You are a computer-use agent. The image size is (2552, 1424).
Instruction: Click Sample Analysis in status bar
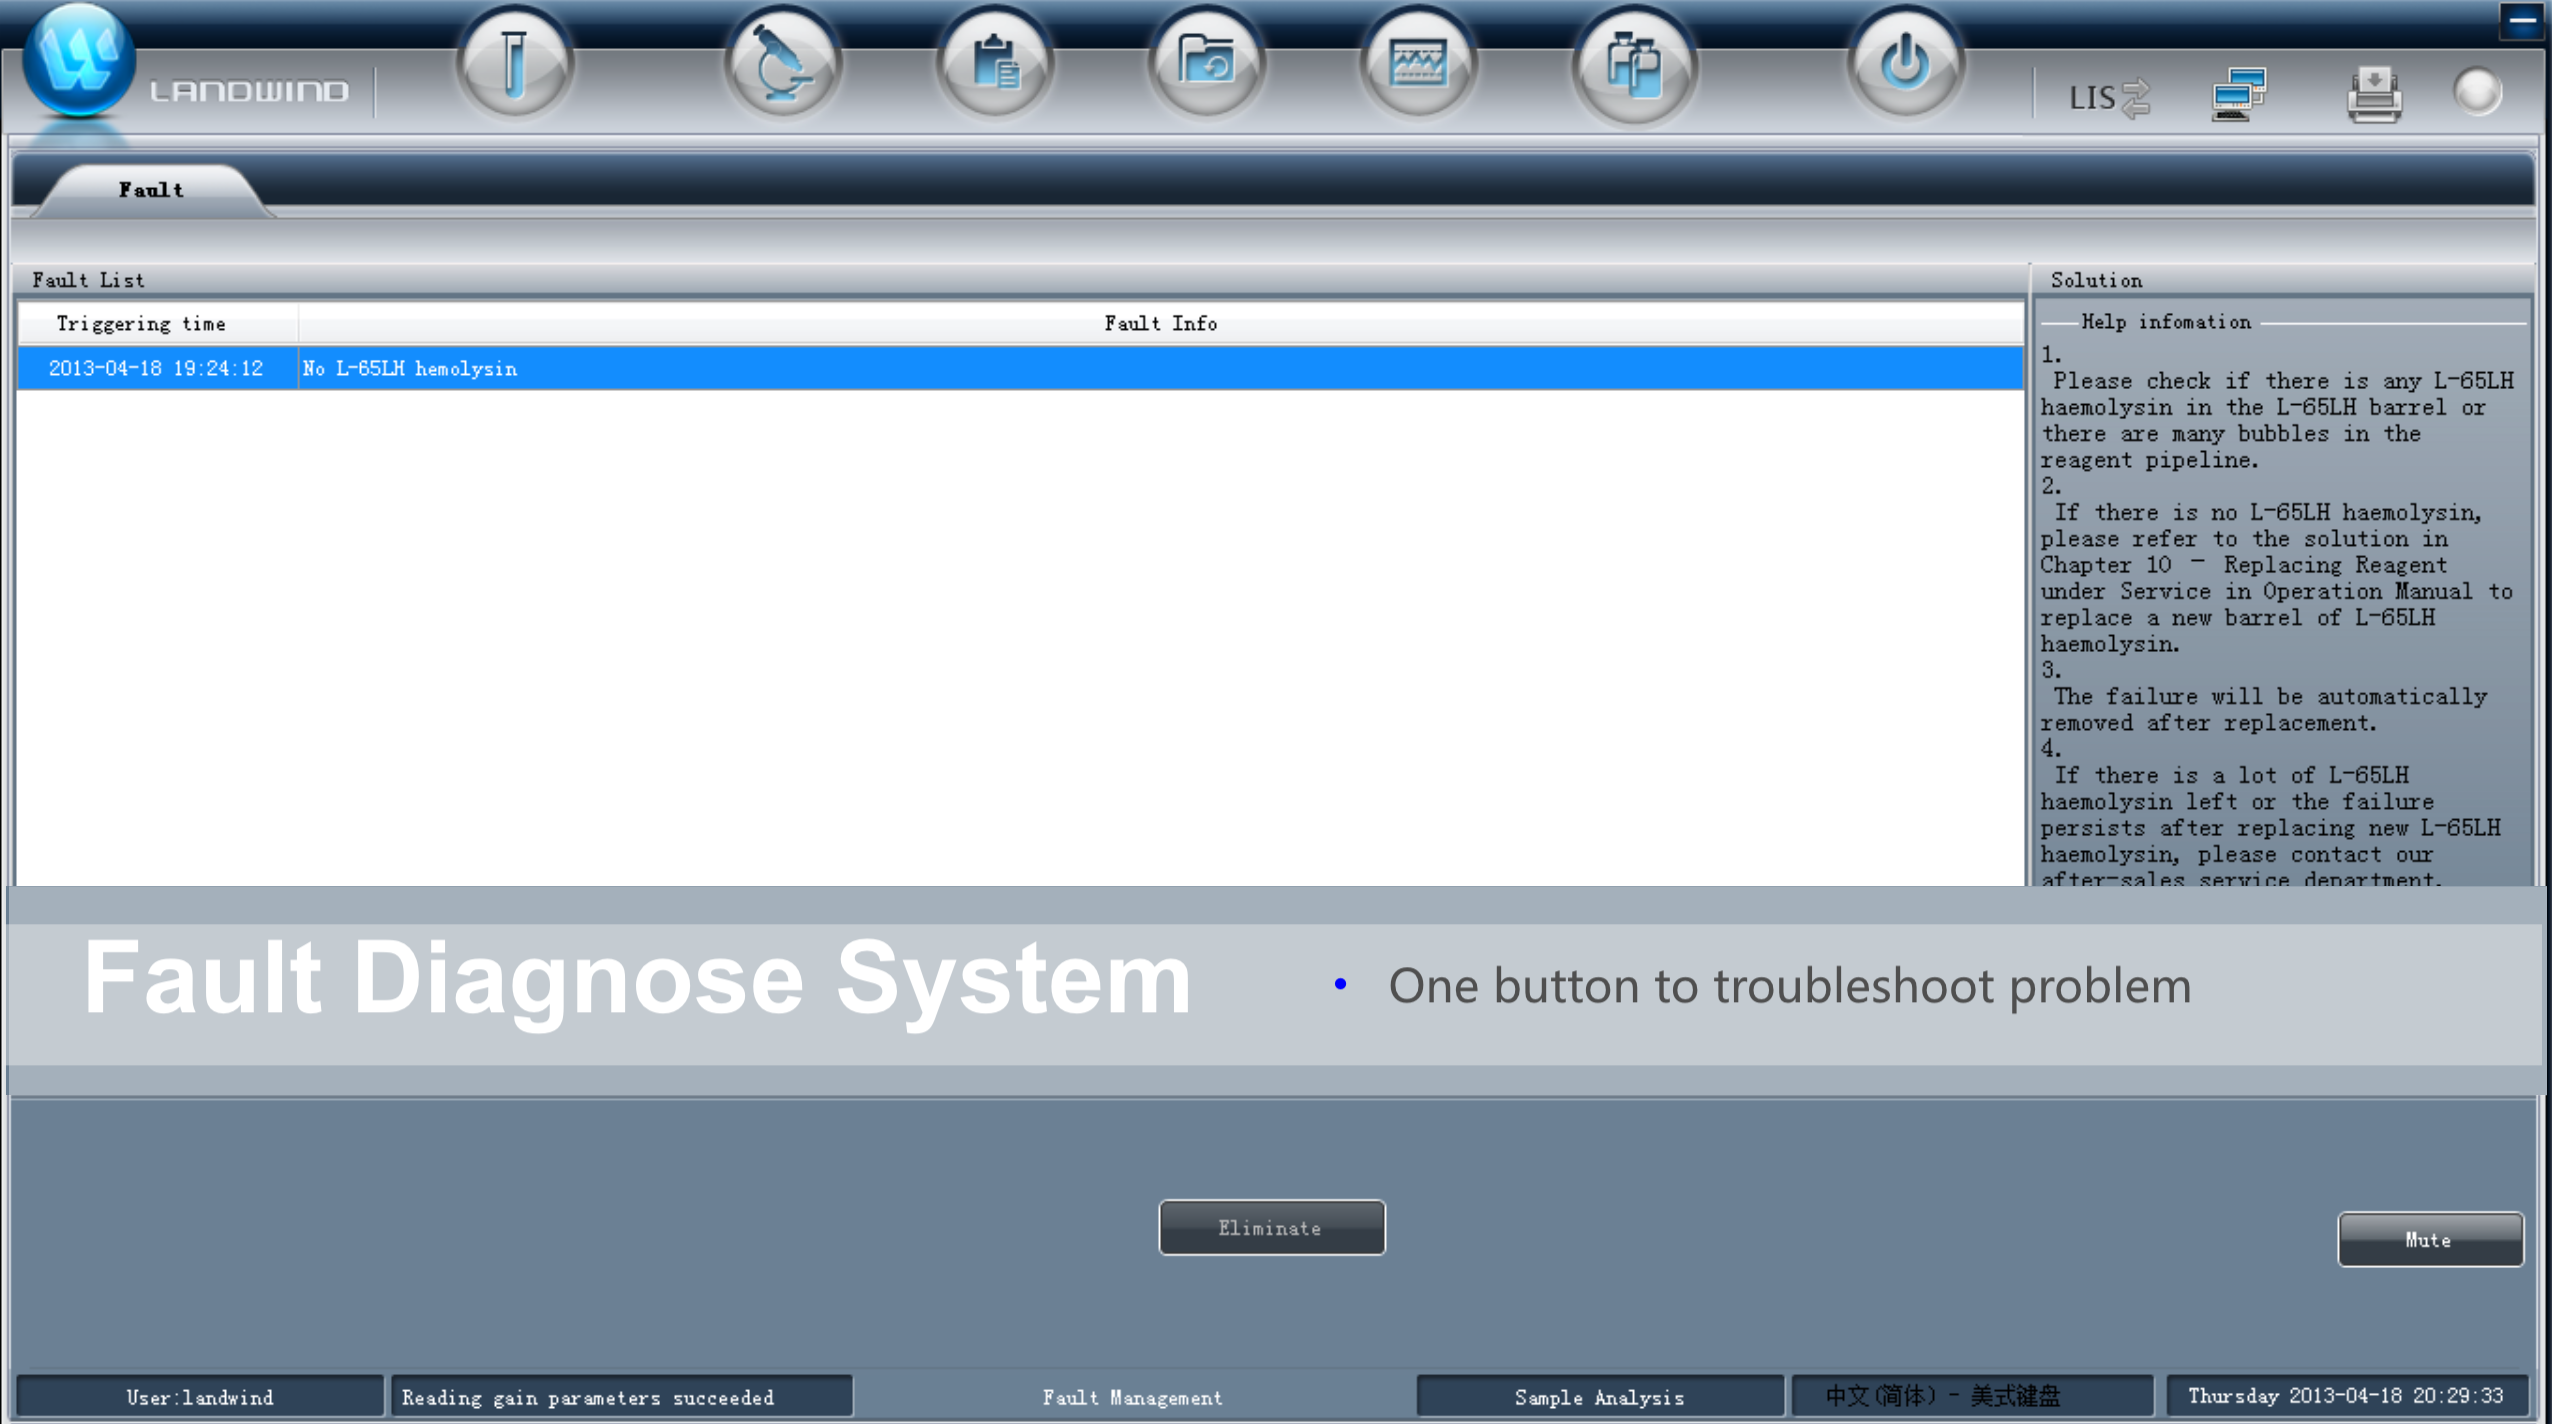coord(1598,1396)
